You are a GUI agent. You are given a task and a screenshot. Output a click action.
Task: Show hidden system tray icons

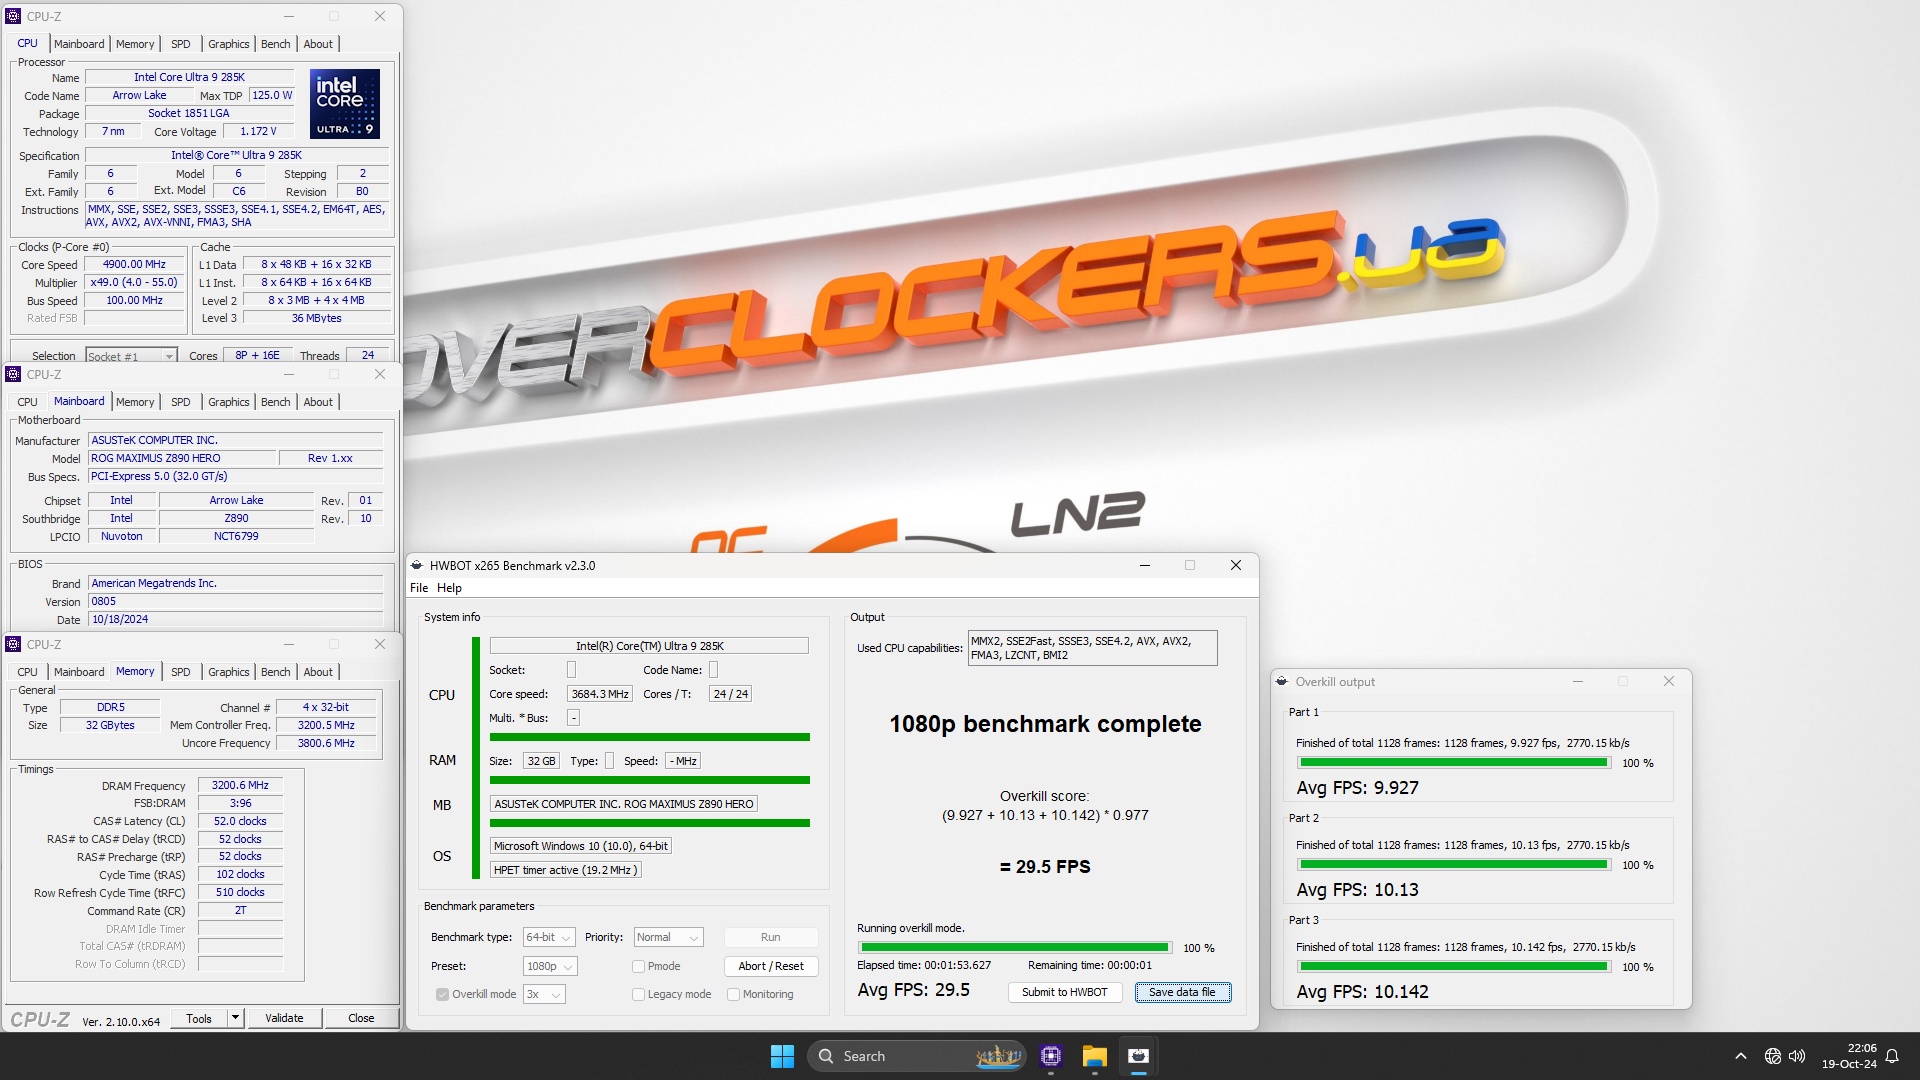point(1741,1056)
